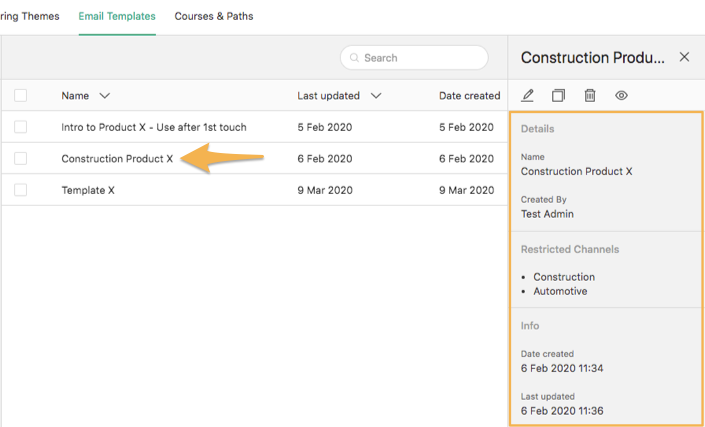Check the Construction Product X row checkbox

20,158
